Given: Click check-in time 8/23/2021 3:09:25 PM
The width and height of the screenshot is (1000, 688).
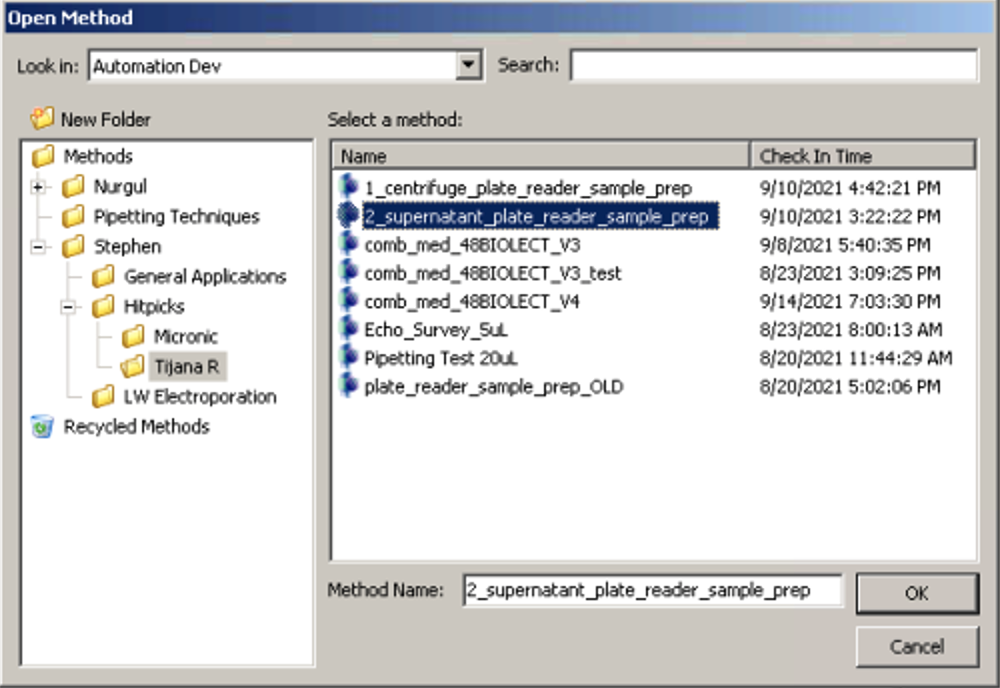Looking at the screenshot, I should tap(850, 273).
